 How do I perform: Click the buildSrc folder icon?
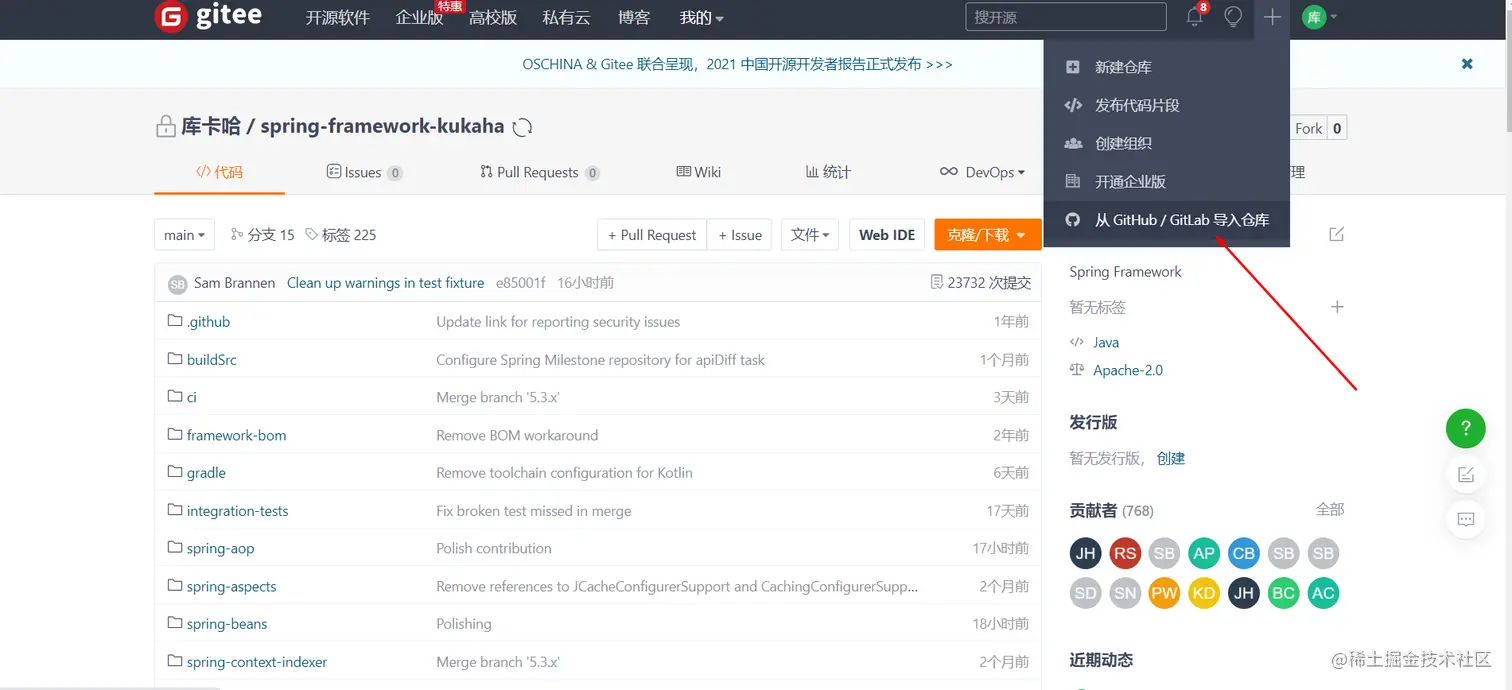click(175, 359)
